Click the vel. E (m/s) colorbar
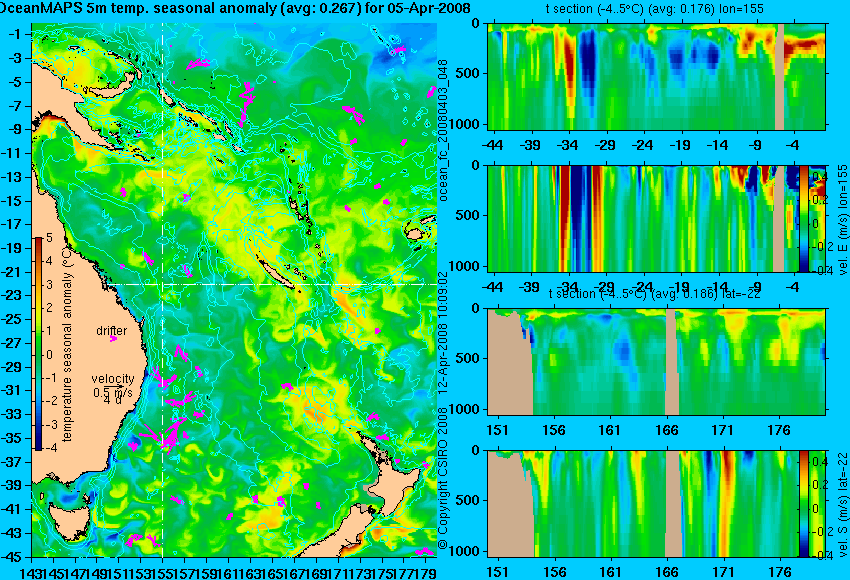 point(803,218)
